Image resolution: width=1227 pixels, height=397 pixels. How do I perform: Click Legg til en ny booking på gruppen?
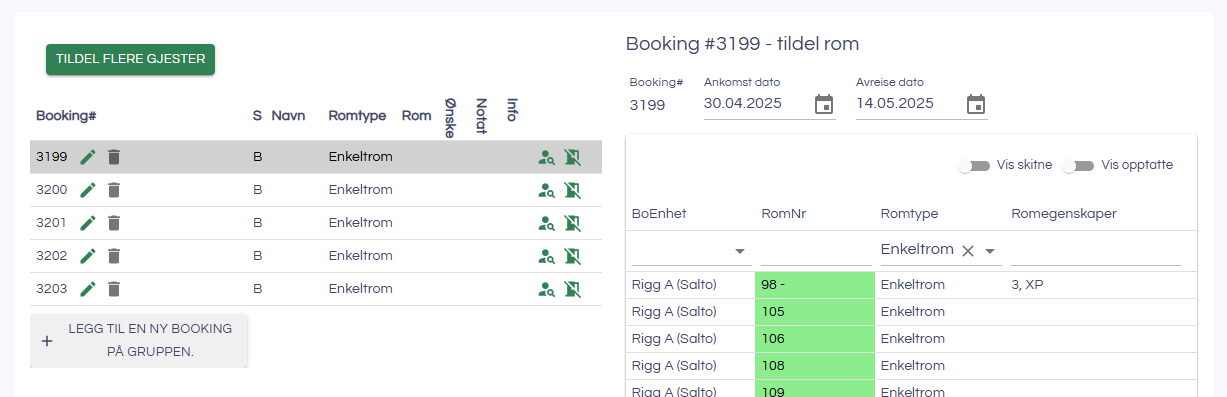pos(139,340)
